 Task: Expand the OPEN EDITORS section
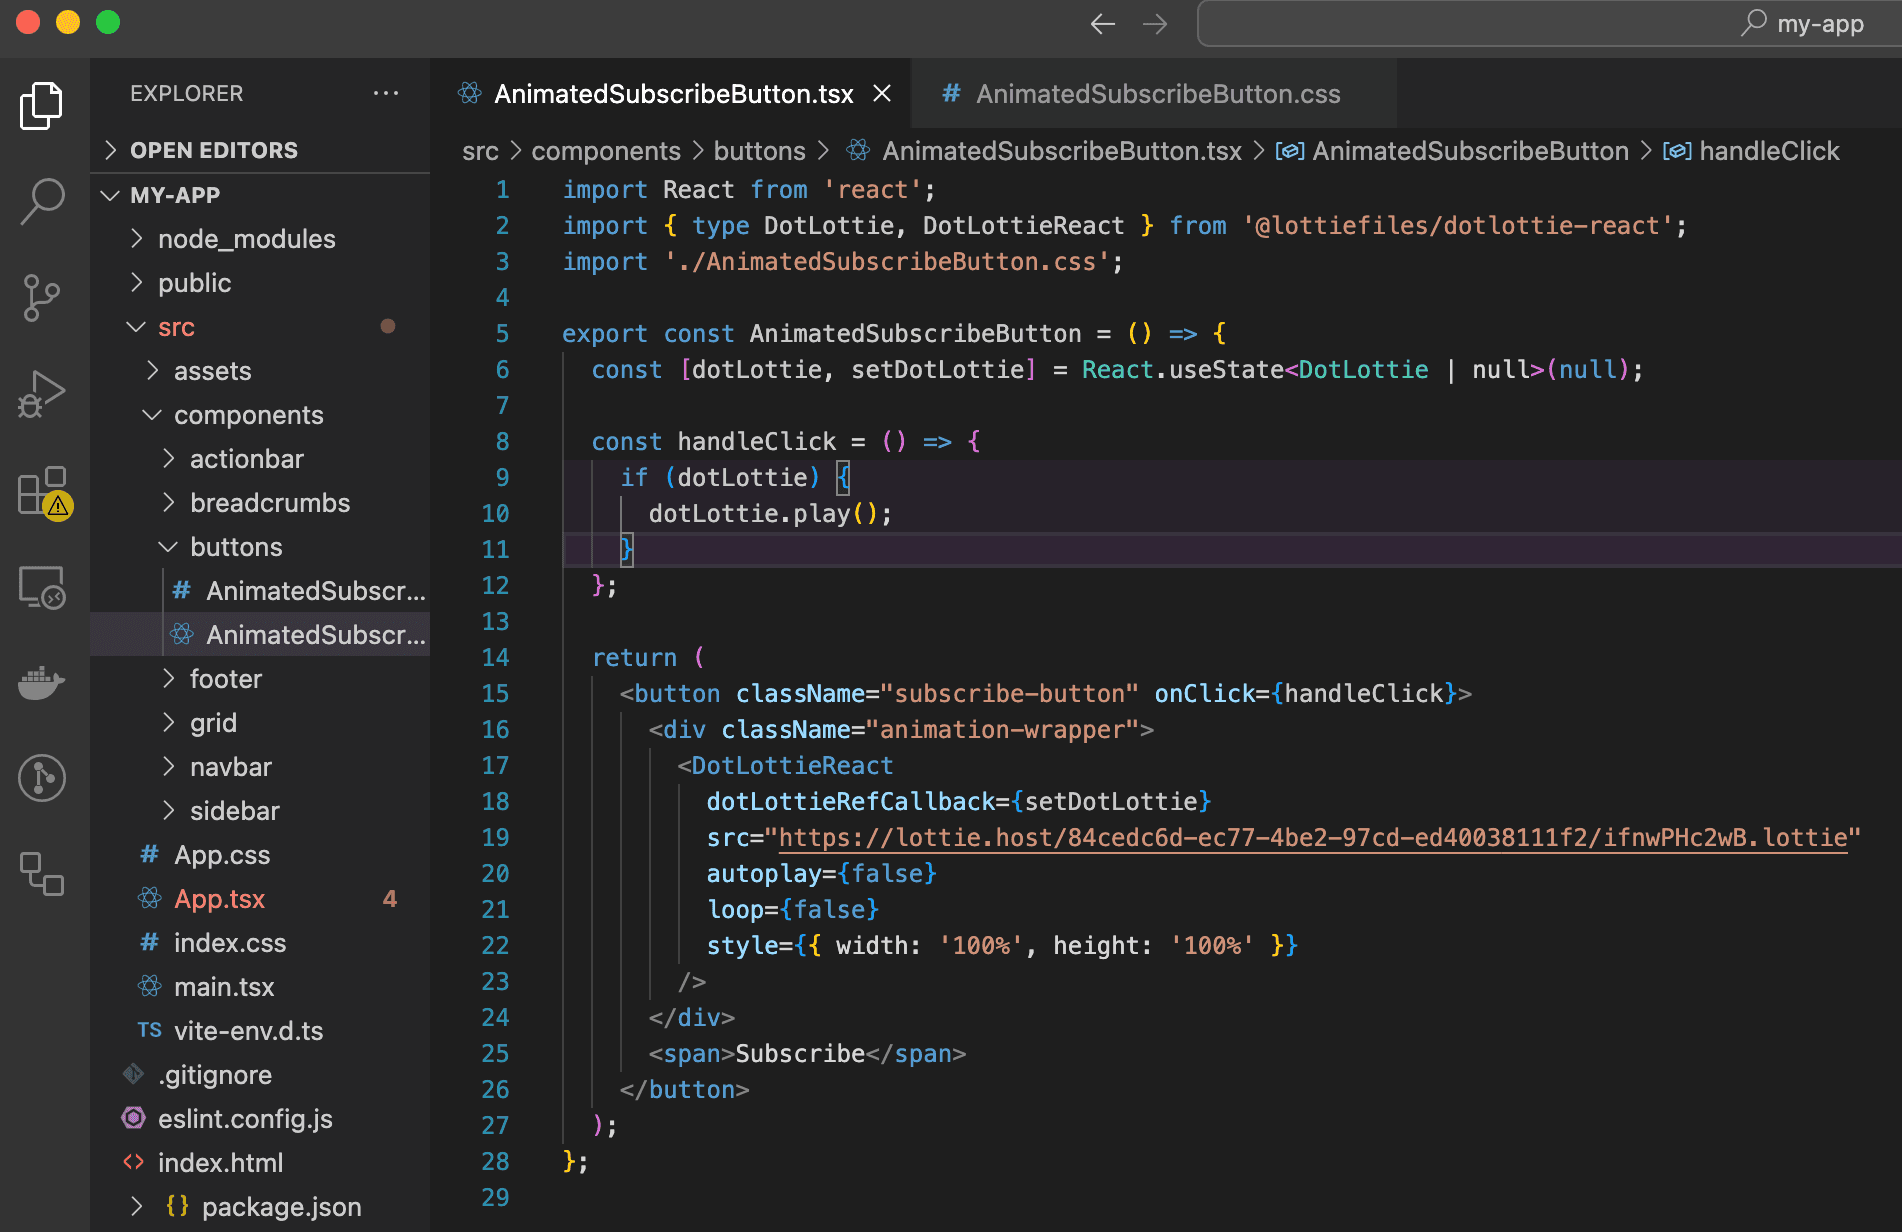click(213, 150)
